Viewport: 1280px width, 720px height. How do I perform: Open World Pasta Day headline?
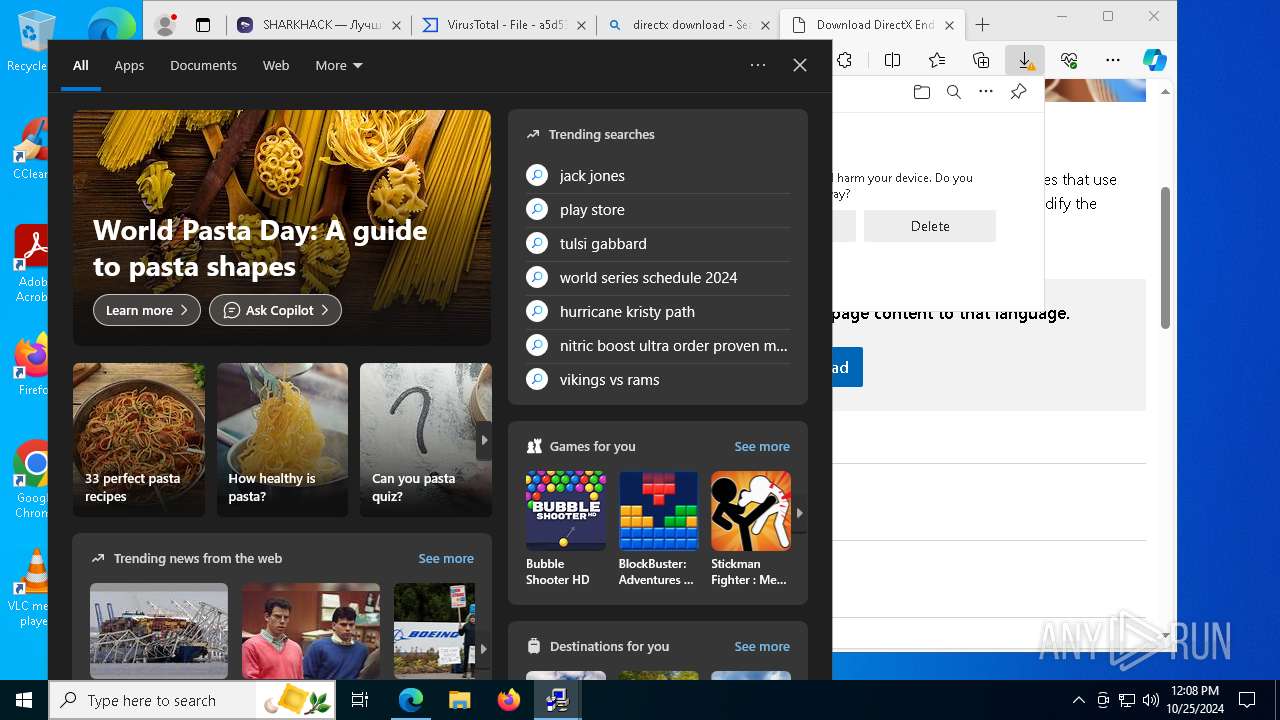[260, 248]
